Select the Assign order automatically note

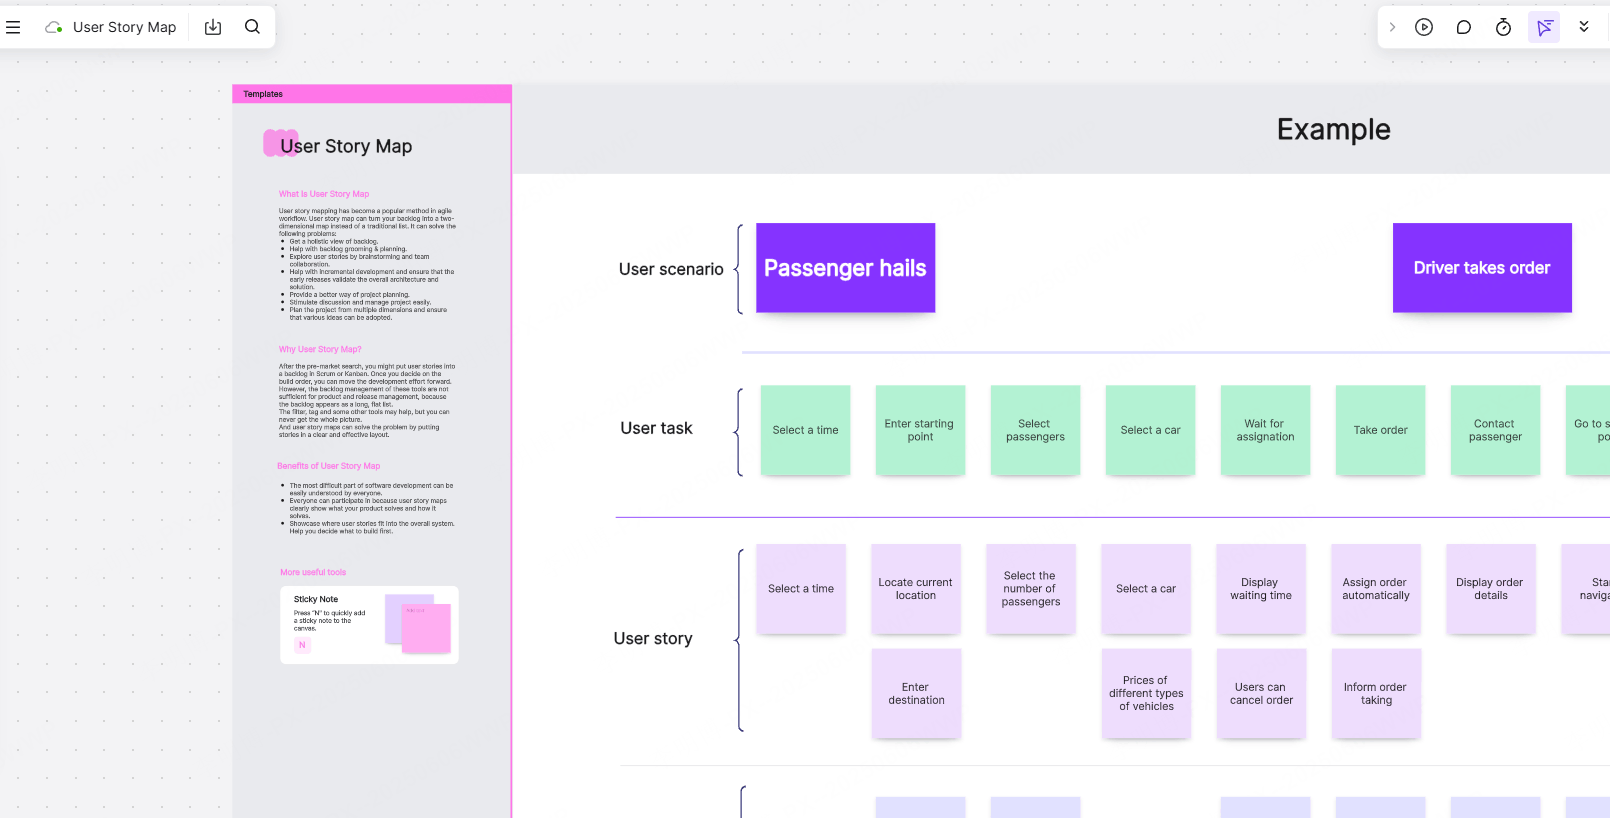pos(1376,589)
